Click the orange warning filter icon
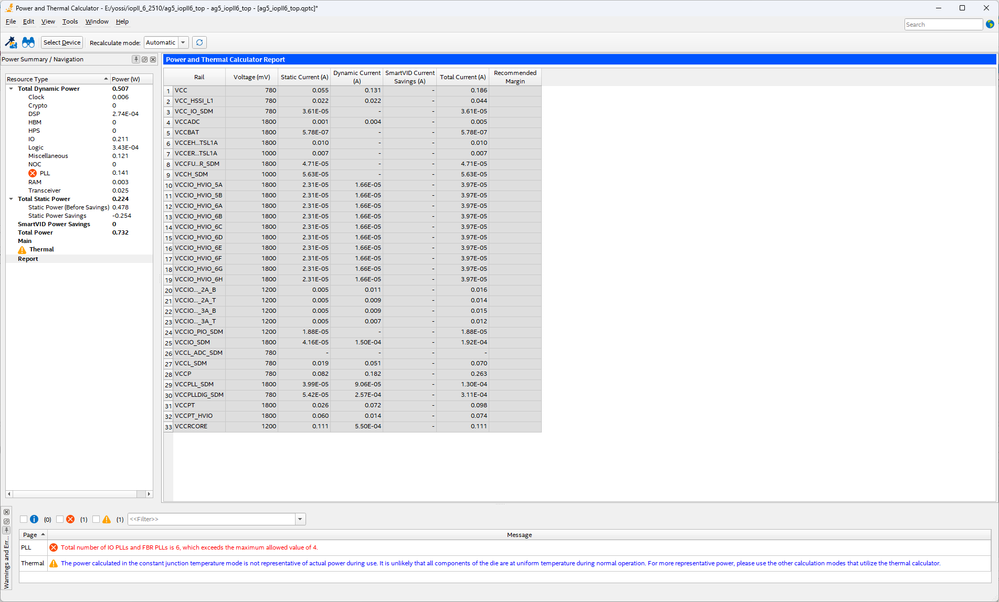The height and width of the screenshot is (602, 999). [106, 519]
